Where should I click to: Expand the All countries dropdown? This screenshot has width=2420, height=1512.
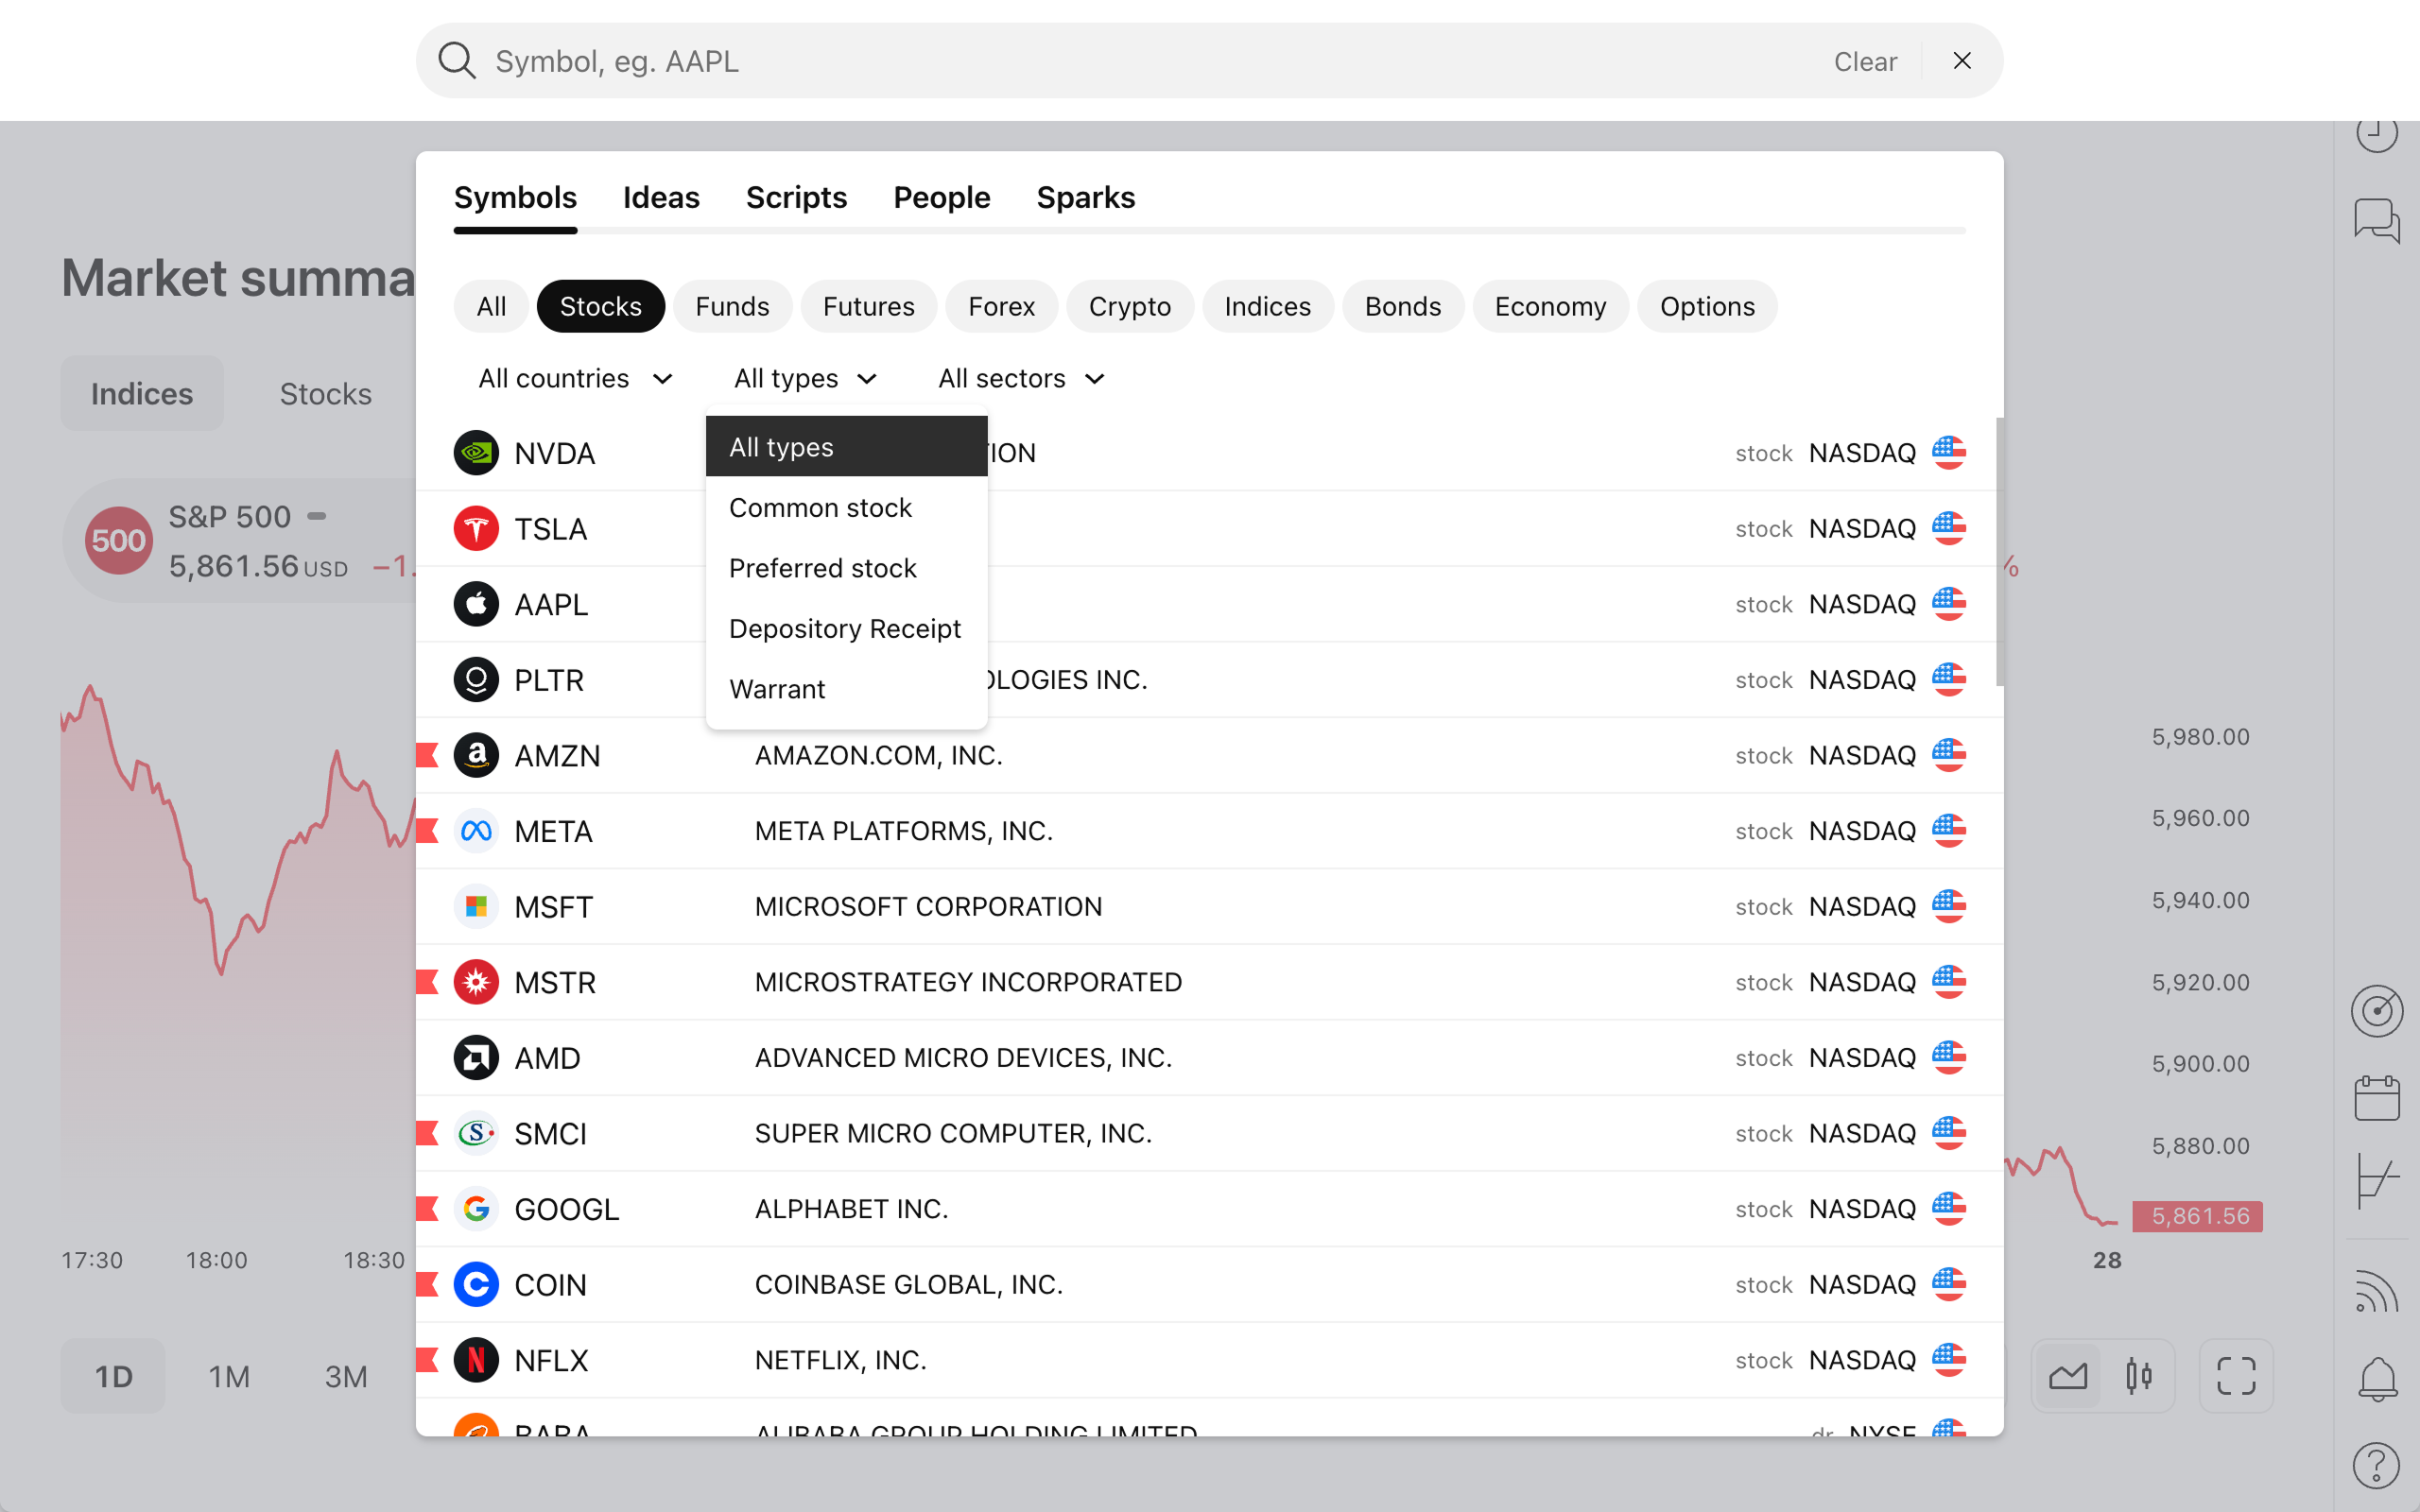pyautogui.click(x=575, y=379)
